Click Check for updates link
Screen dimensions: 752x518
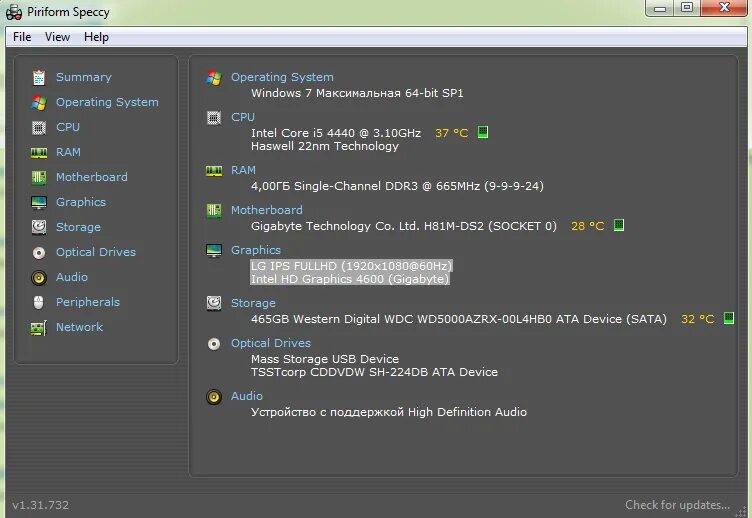coord(678,505)
